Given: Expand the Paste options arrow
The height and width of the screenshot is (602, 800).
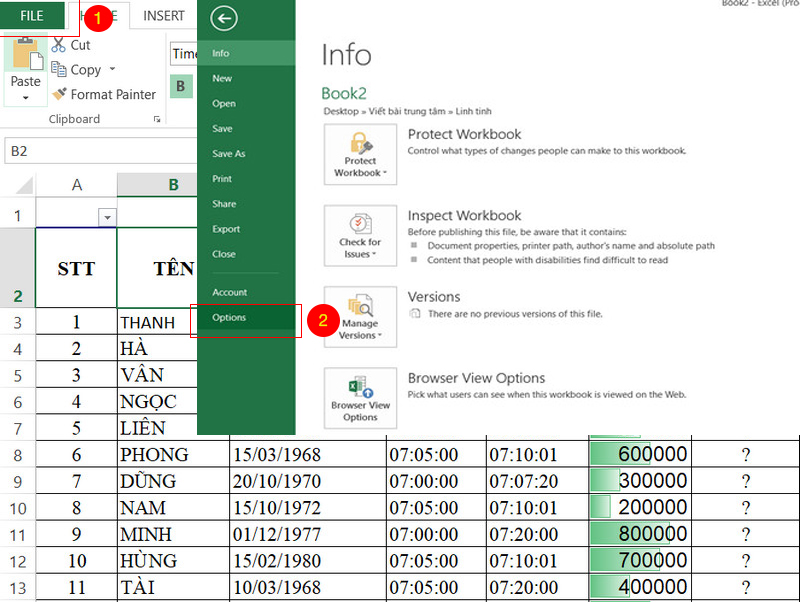Looking at the screenshot, I should (26, 97).
